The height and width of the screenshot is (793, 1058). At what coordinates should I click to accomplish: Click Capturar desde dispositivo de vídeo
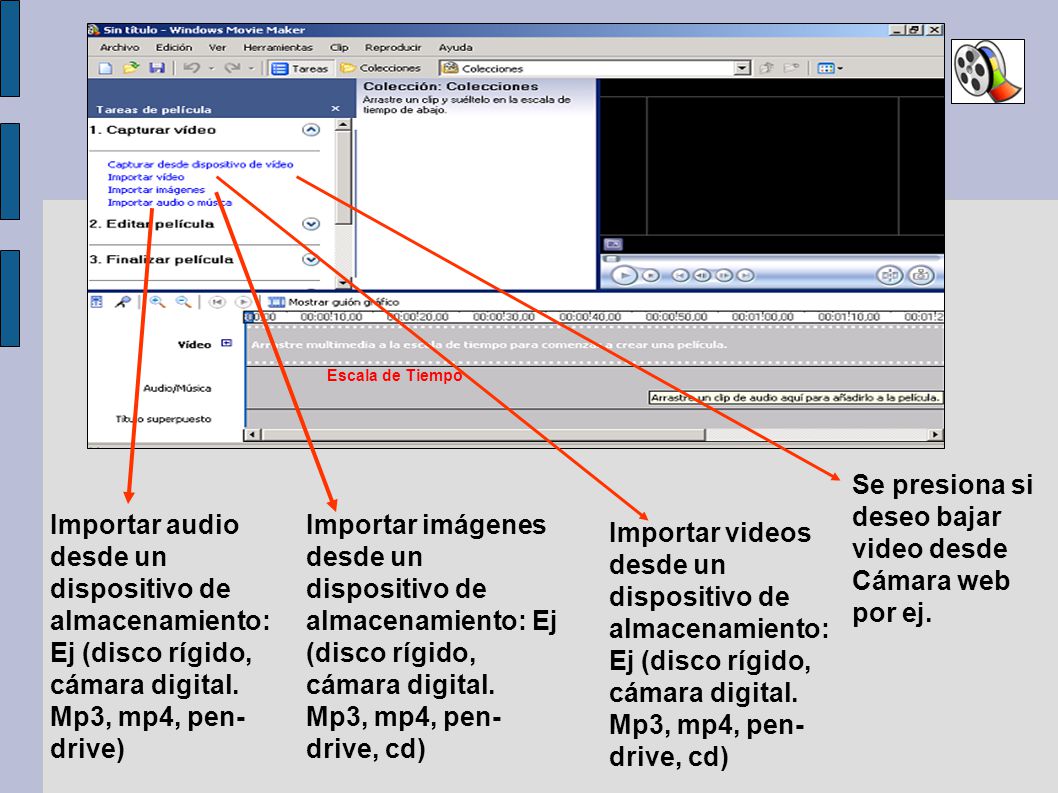tap(200, 164)
